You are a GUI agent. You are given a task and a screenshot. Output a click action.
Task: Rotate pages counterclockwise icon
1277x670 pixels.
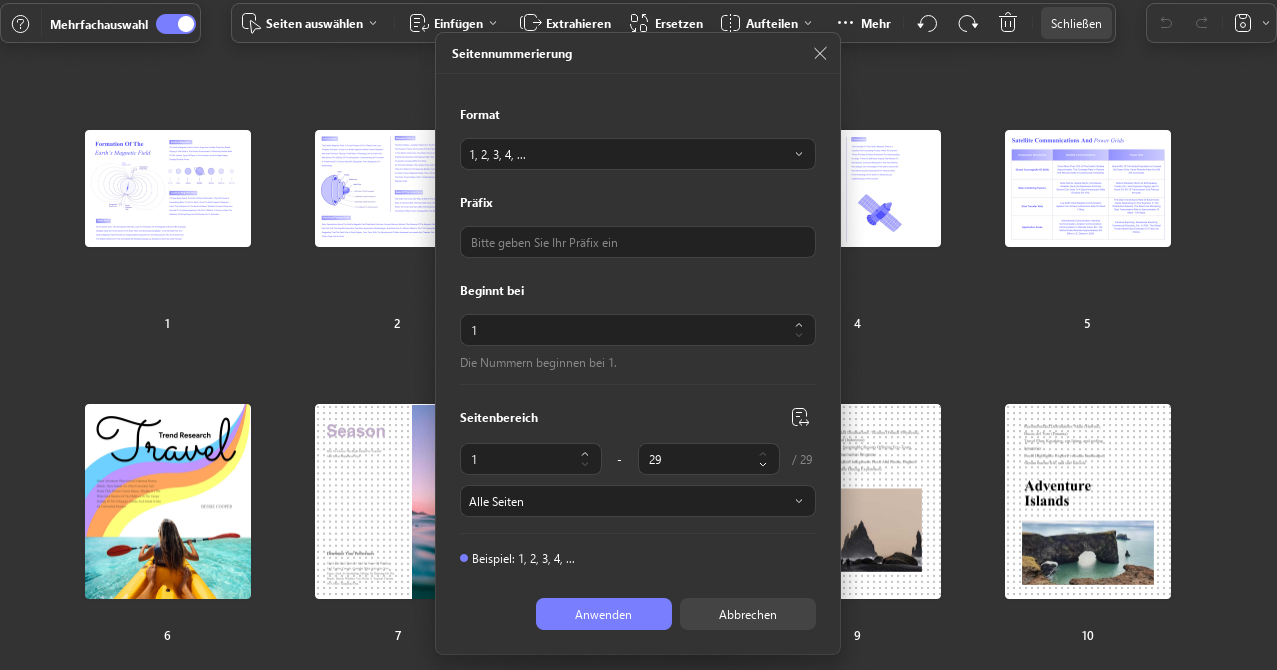click(927, 23)
